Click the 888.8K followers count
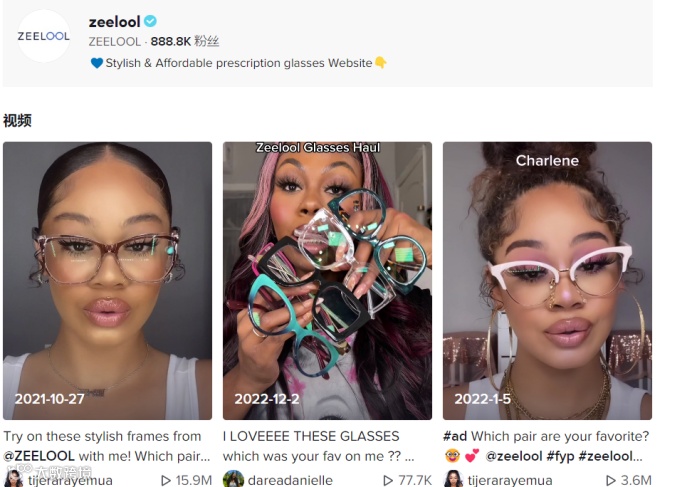 click(171, 42)
